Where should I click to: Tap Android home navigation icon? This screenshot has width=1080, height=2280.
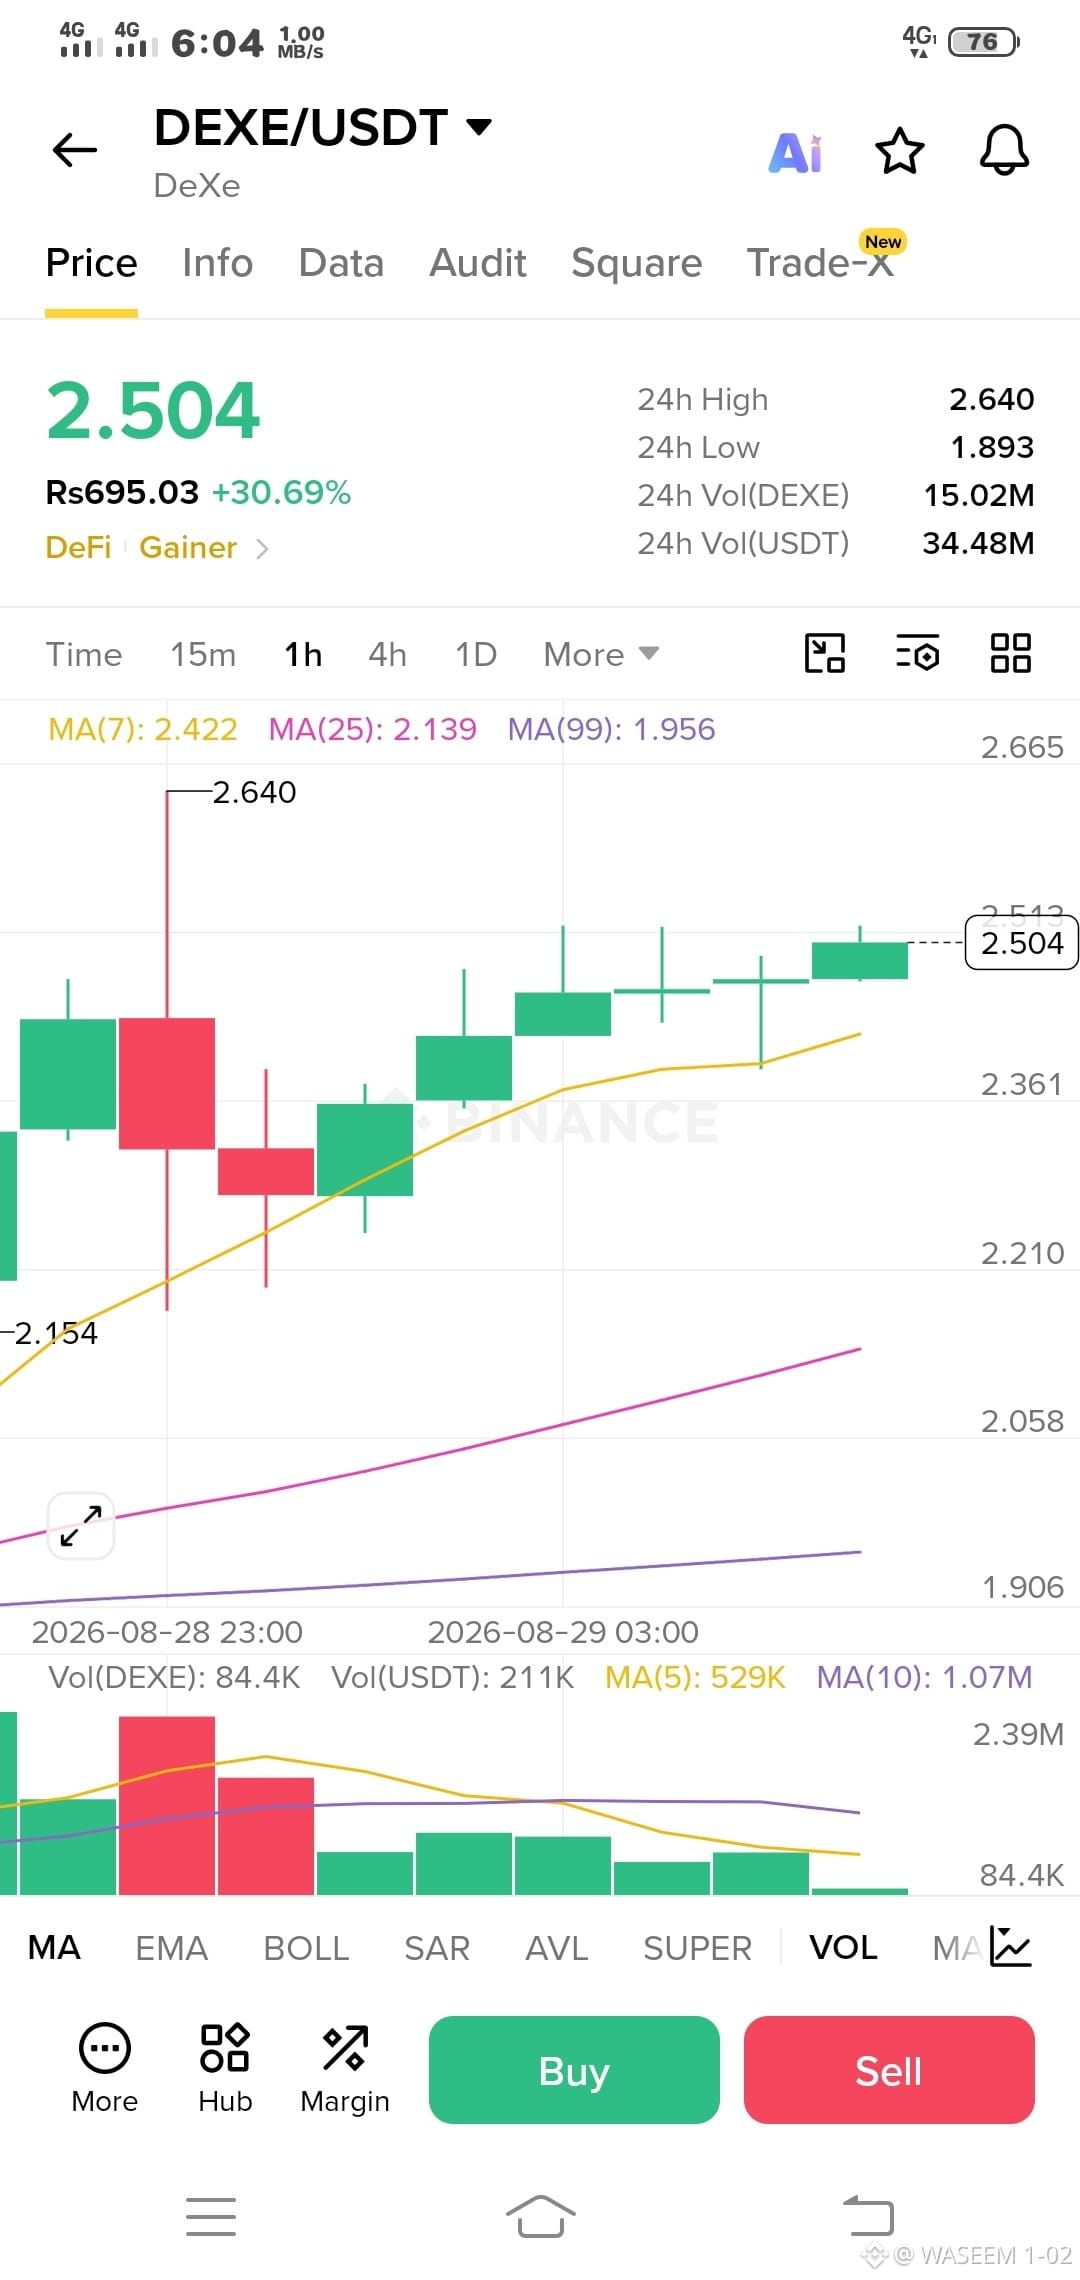(x=540, y=2216)
